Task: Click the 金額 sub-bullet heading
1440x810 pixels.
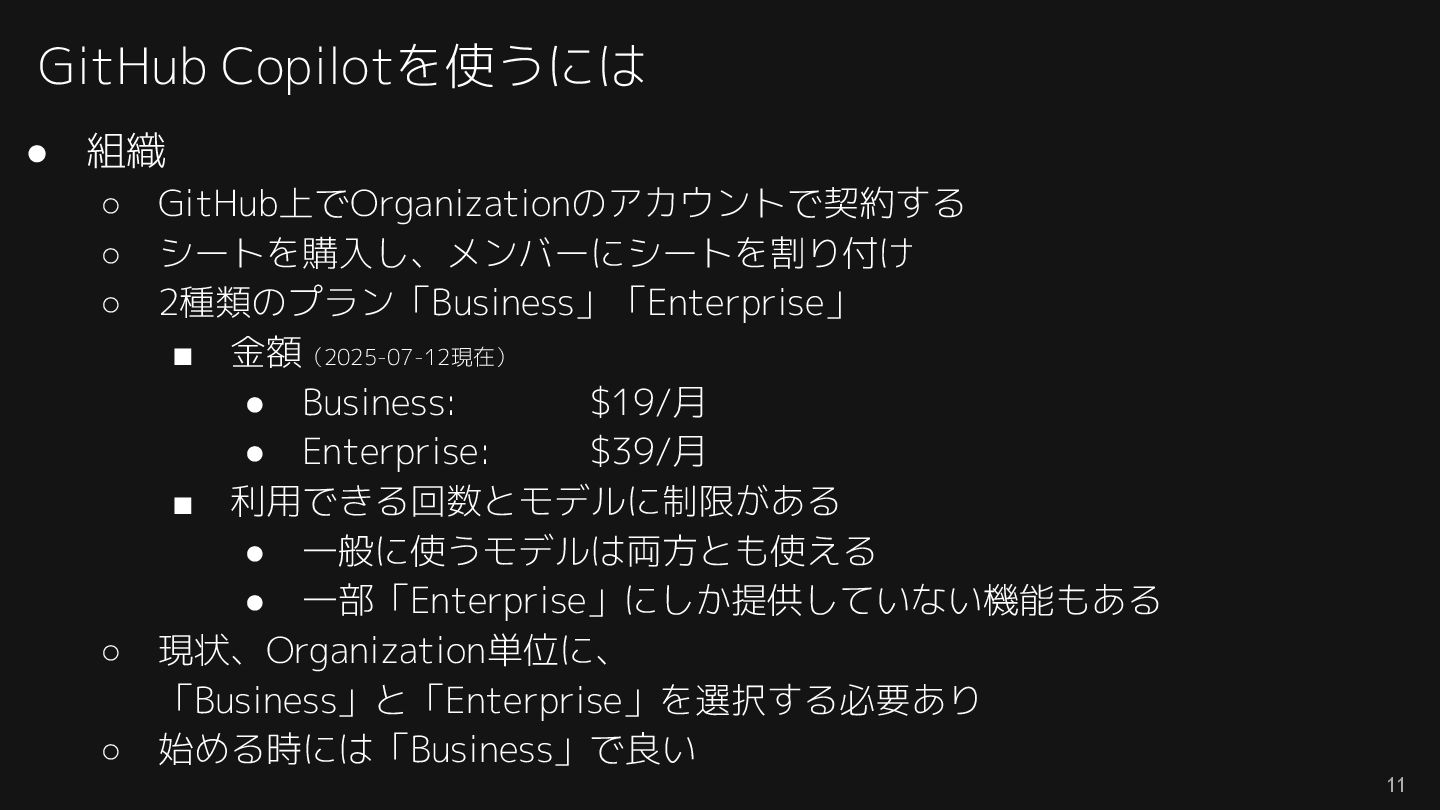Action: tap(266, 352)
